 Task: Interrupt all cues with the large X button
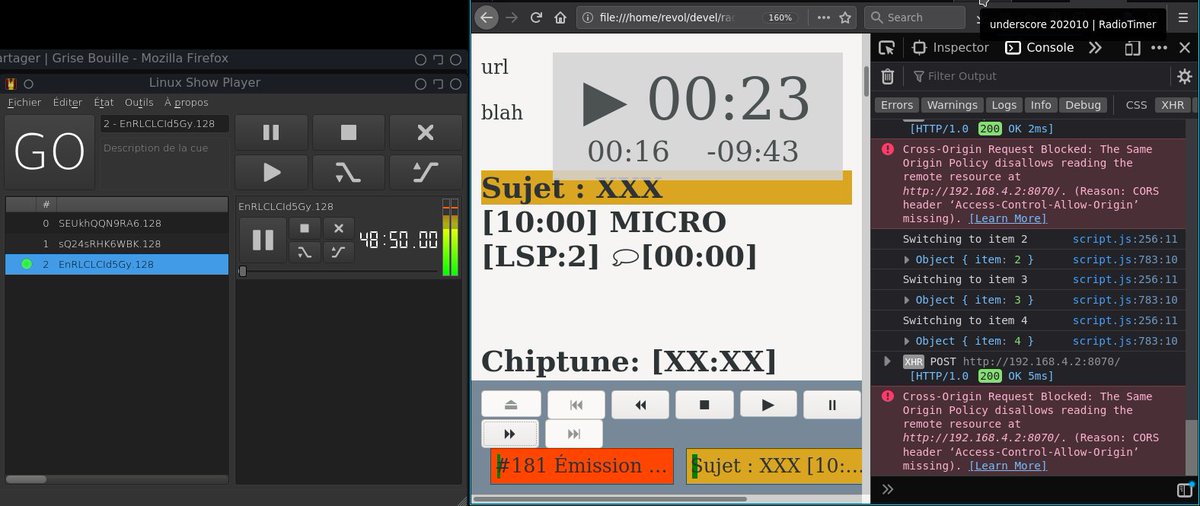425,132
